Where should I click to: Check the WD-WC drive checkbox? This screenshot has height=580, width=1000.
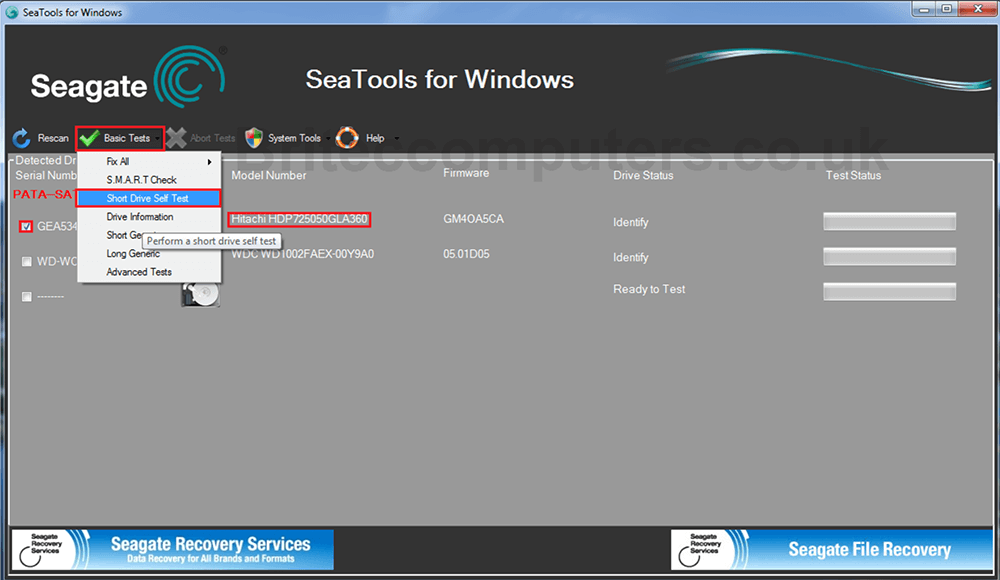pos(26,261)
